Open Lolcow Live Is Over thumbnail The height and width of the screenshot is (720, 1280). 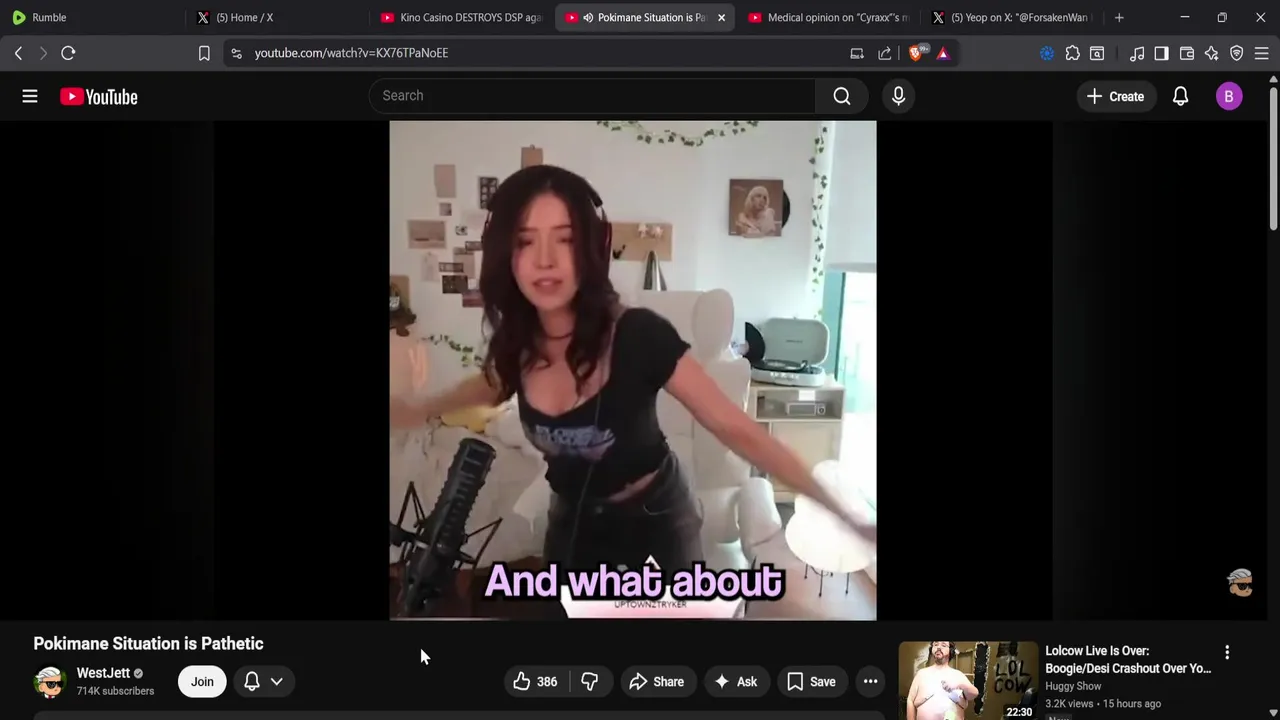click(968, 680)
